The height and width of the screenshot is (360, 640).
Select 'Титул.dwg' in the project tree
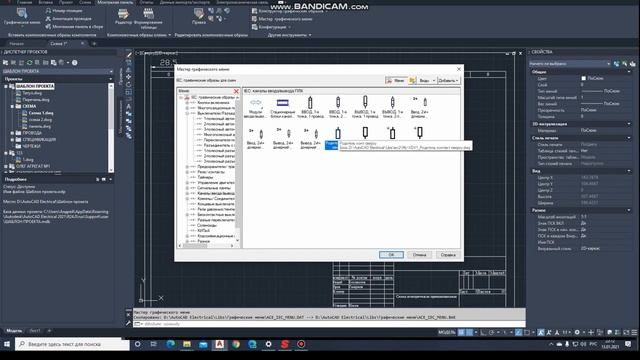[32, 93]
